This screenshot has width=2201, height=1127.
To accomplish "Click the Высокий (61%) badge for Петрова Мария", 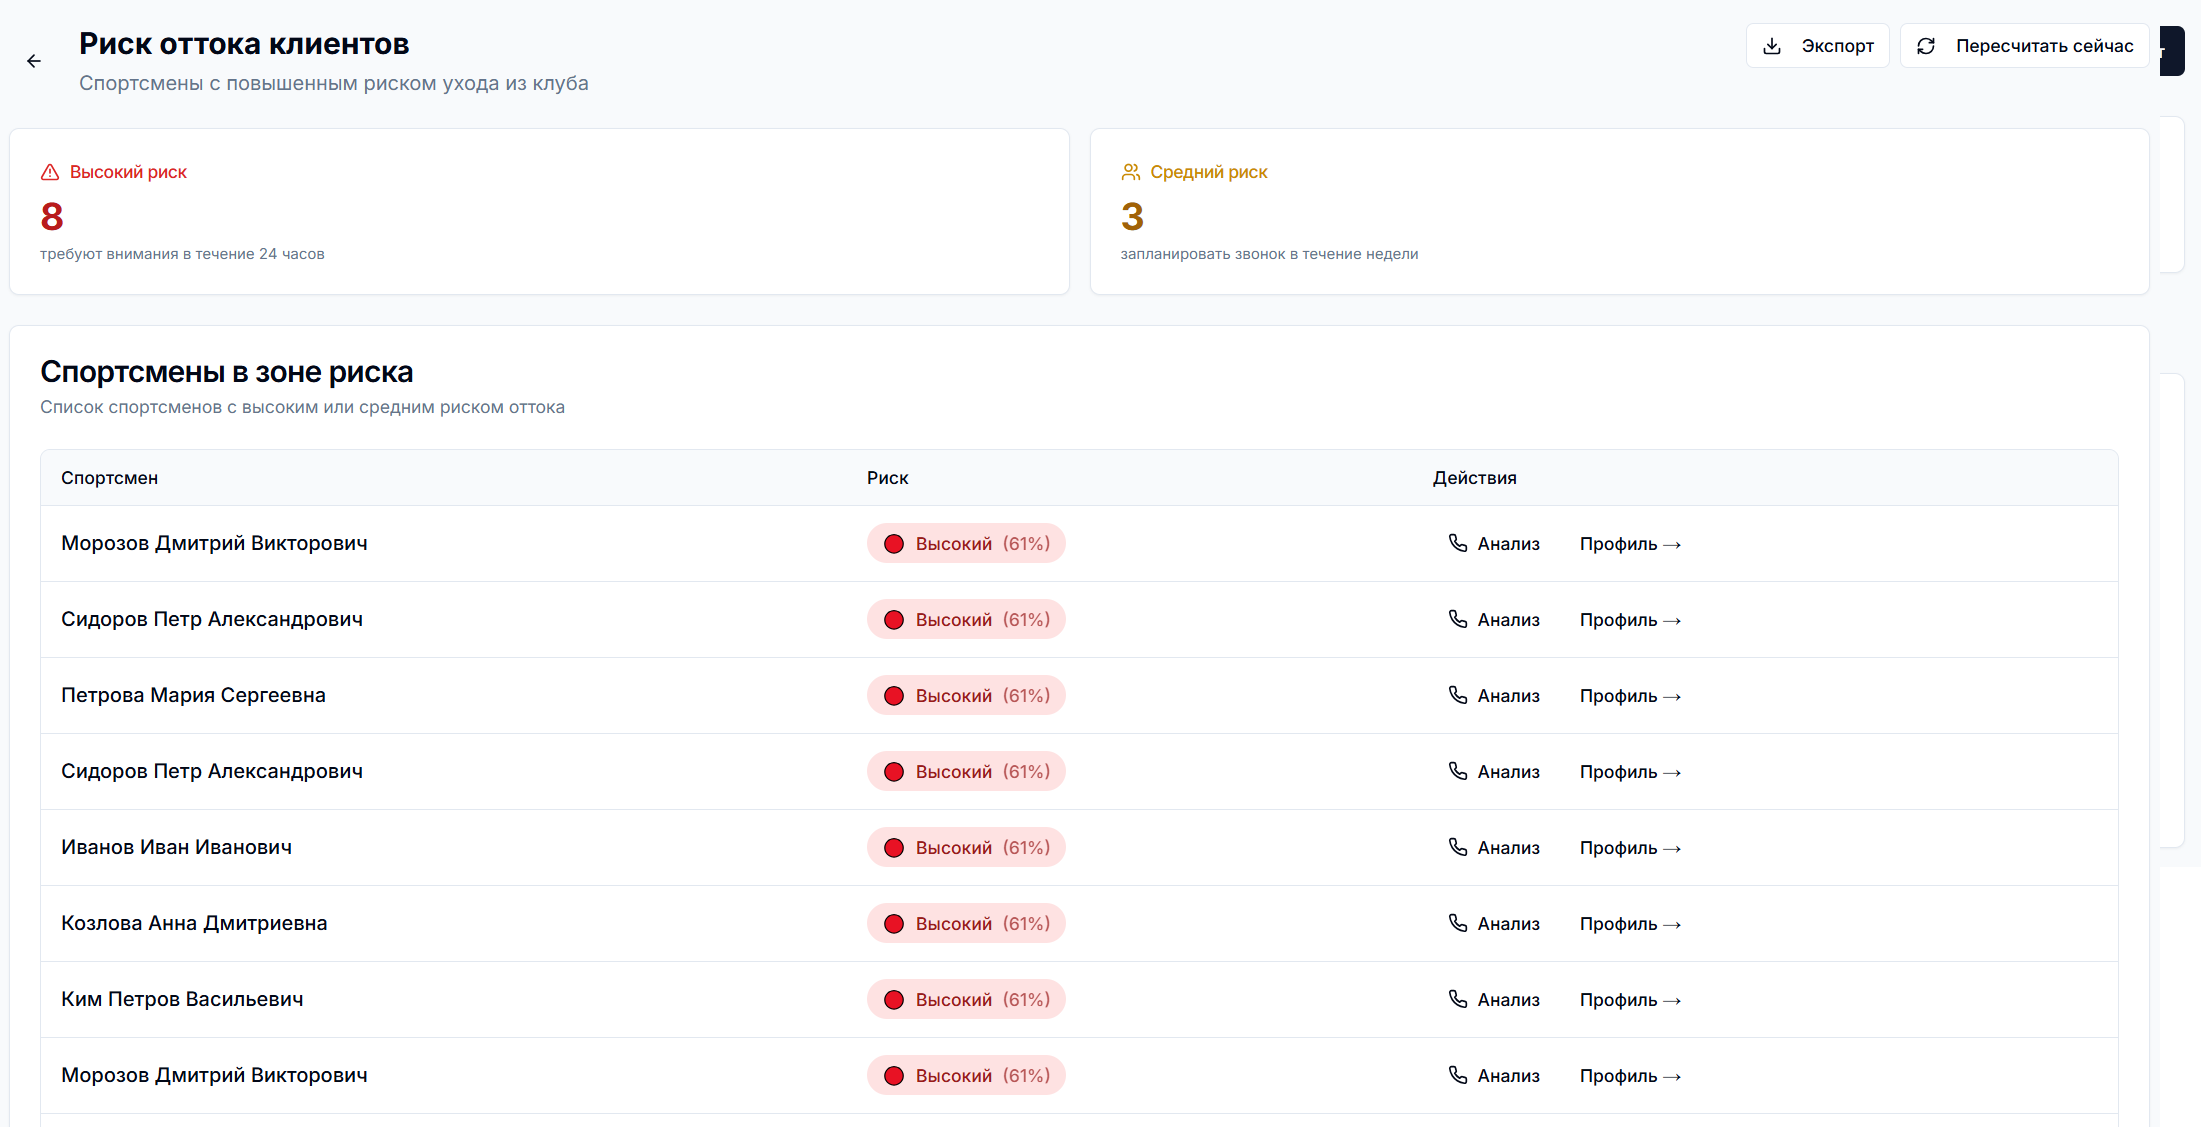I will click(x=966, y=696).
